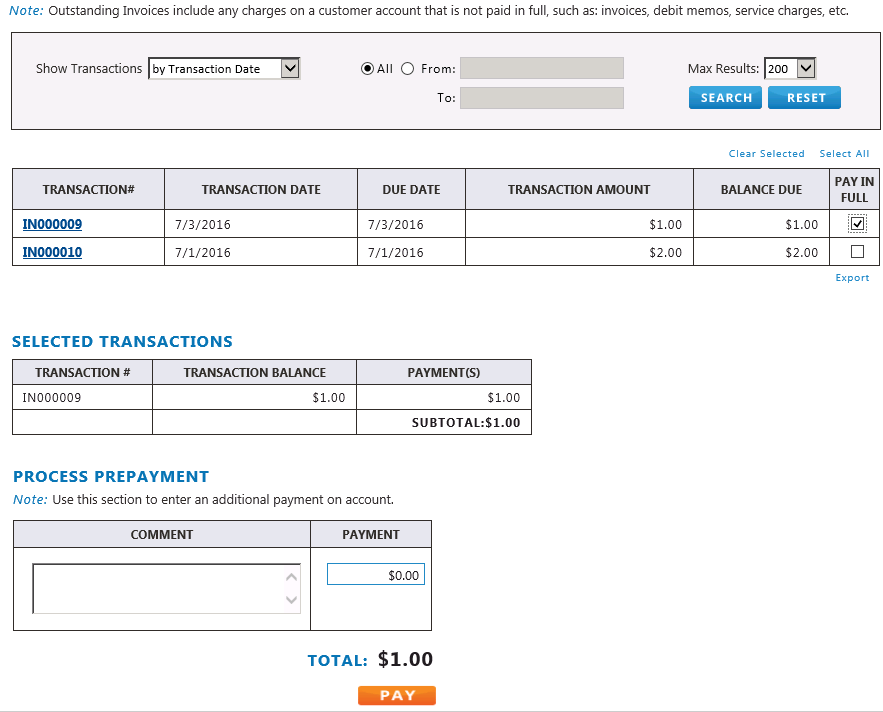The height and width of the screenshot is (712, 883).
Task: Open invoice IN000009 link
Action: pyautogui.click(x=52, y=224)
